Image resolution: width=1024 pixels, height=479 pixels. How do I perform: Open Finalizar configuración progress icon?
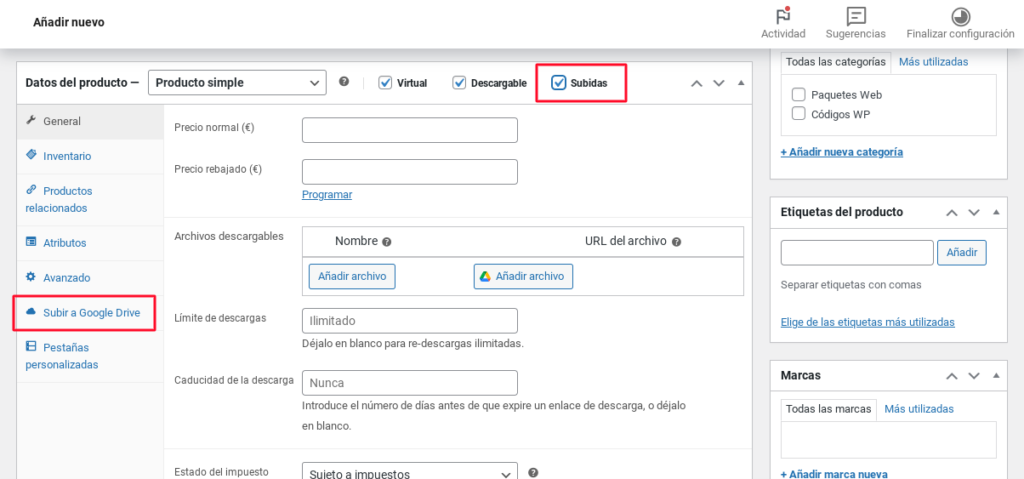(960, 16)
